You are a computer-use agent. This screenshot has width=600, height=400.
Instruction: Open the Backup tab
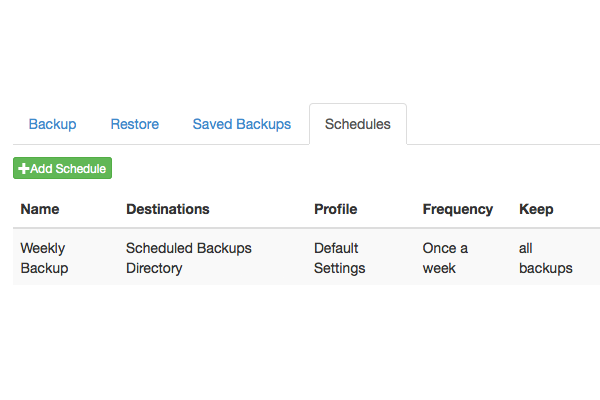click(52, 124)
